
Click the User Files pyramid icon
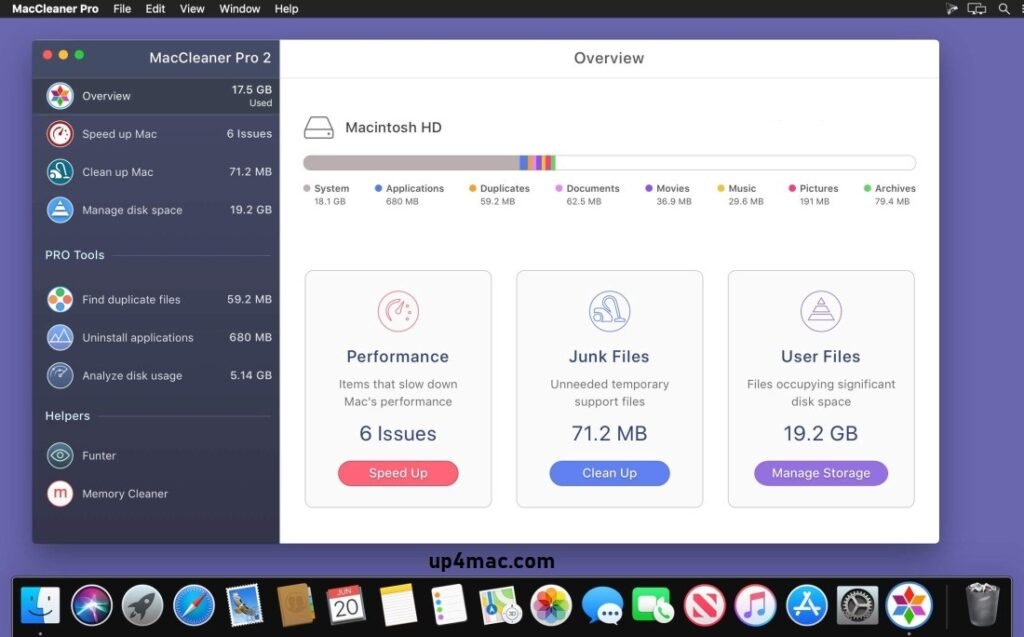click(x=821, y=311)
